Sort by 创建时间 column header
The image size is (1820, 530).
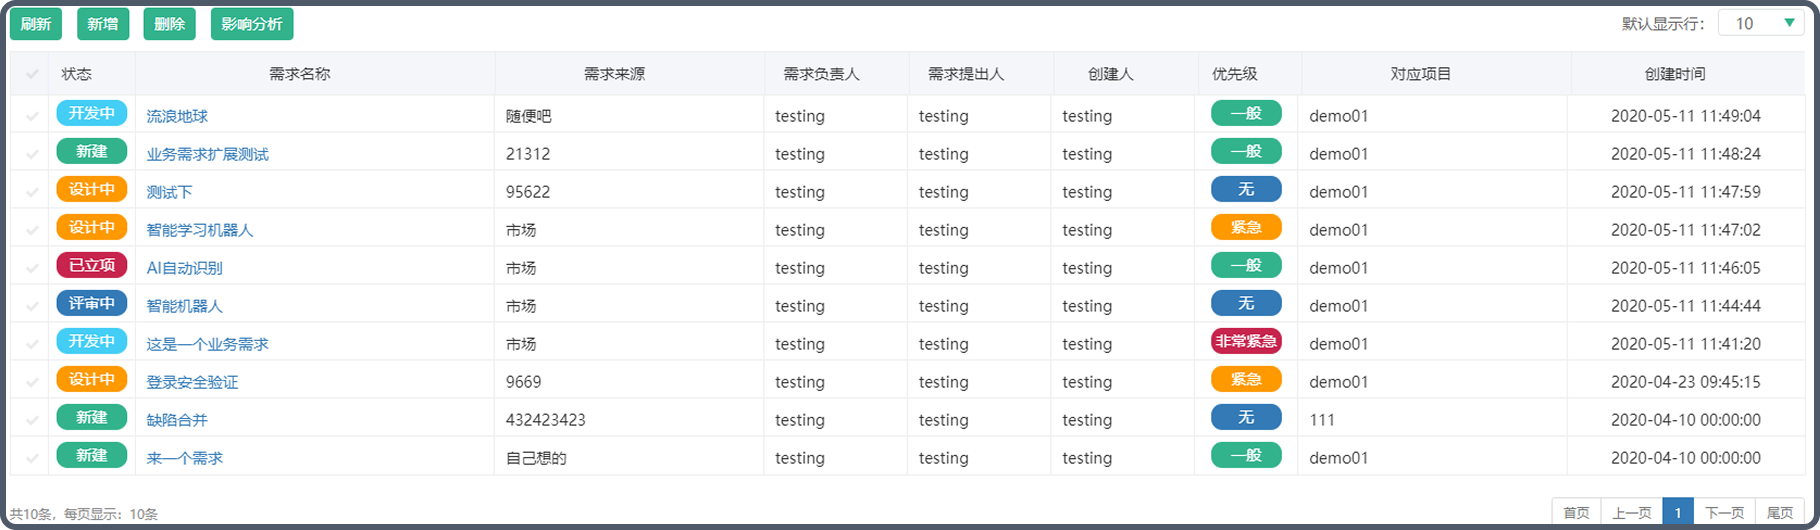[x=1675, y=74]
